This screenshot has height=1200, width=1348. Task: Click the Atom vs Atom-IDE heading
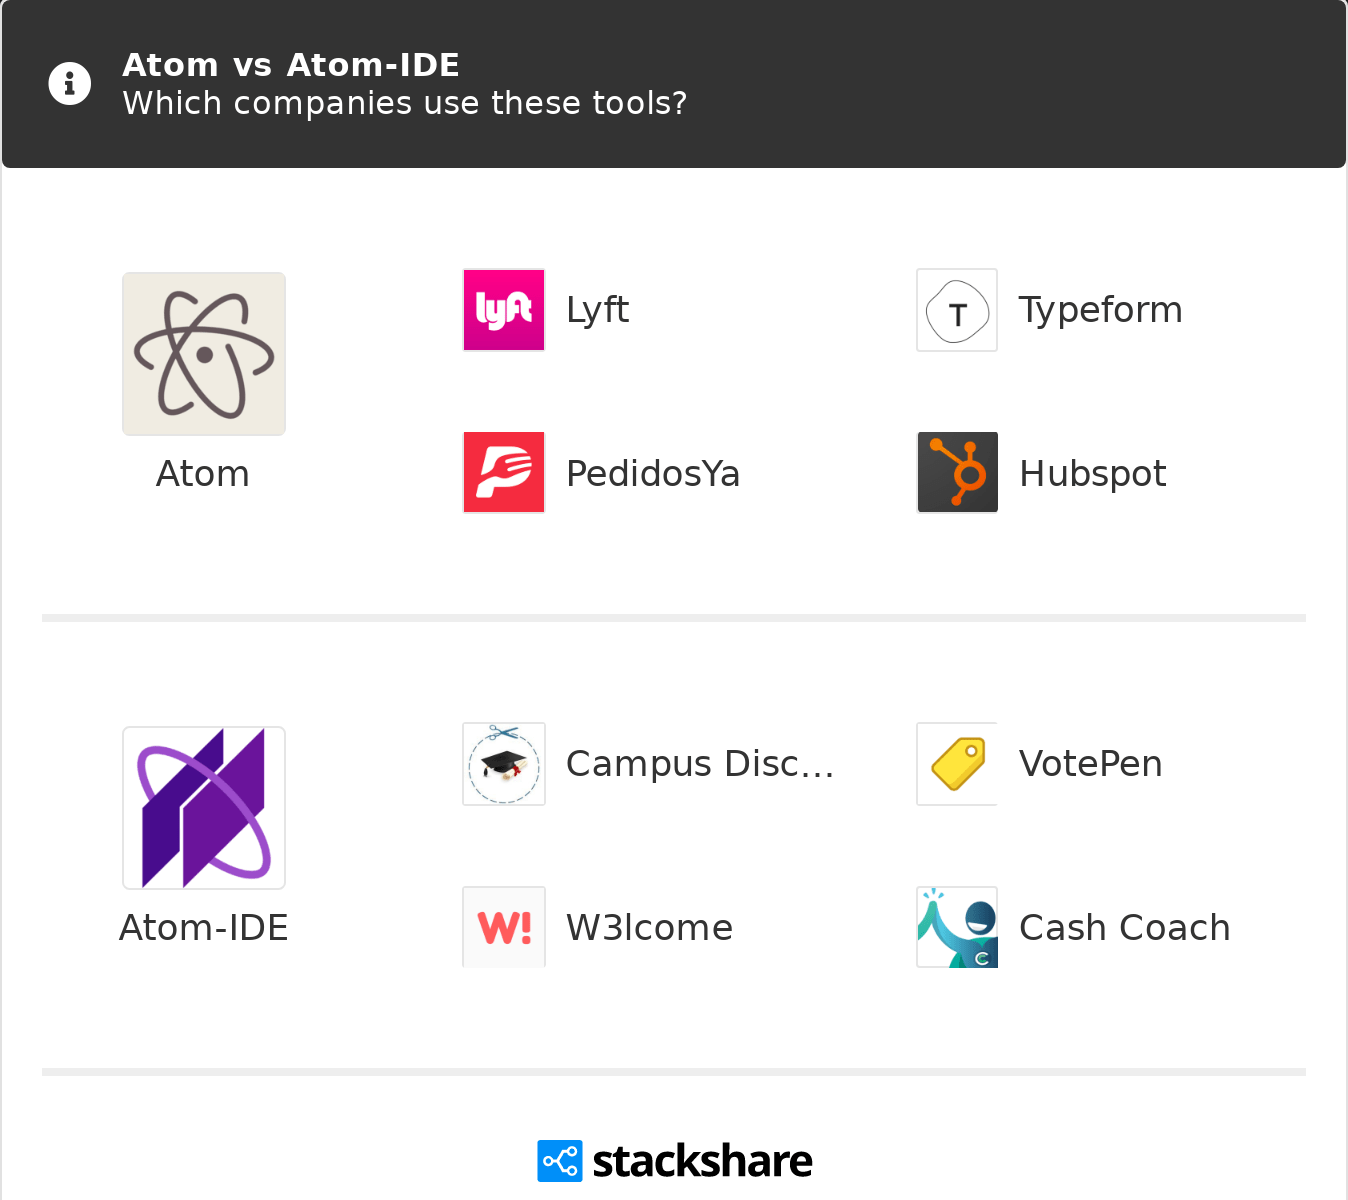click(291, 65)
